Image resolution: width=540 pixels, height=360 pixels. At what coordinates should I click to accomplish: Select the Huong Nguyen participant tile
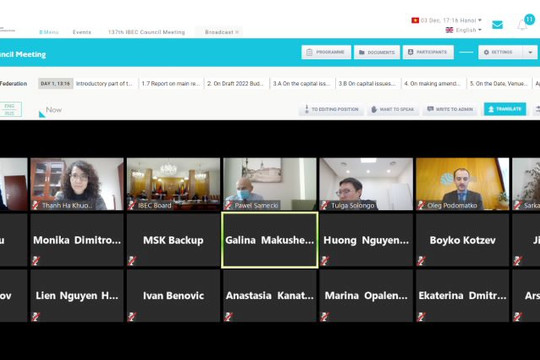(x=366, y=240)
